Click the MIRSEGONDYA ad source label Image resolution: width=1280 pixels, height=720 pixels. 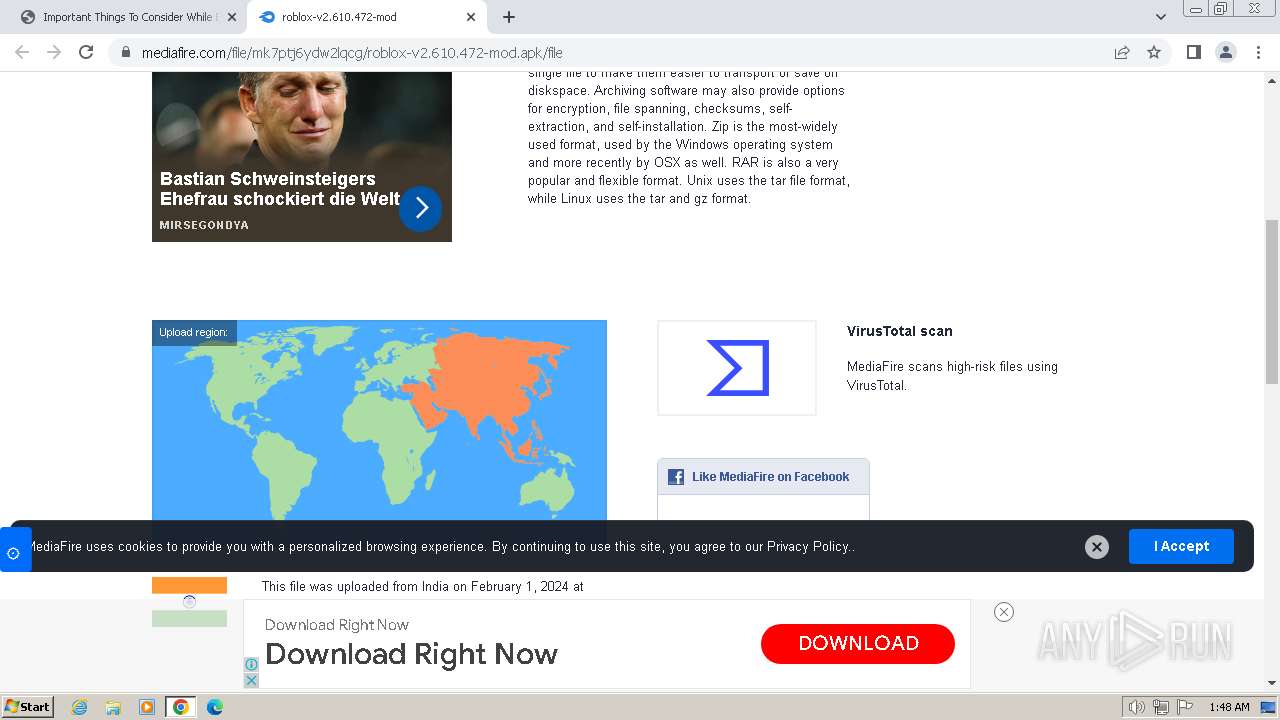[204, 225]
